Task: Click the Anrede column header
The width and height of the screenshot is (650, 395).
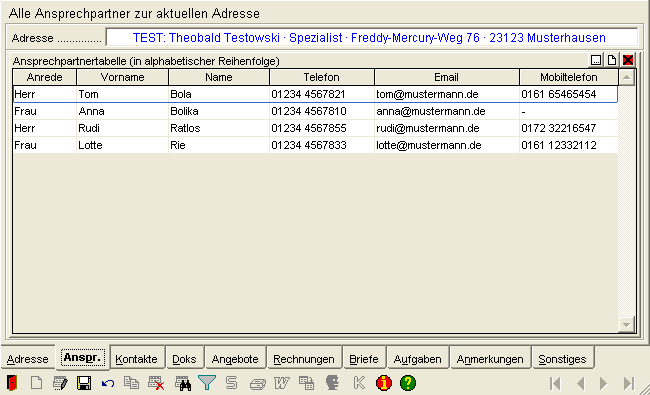Action: pos(44,77)
